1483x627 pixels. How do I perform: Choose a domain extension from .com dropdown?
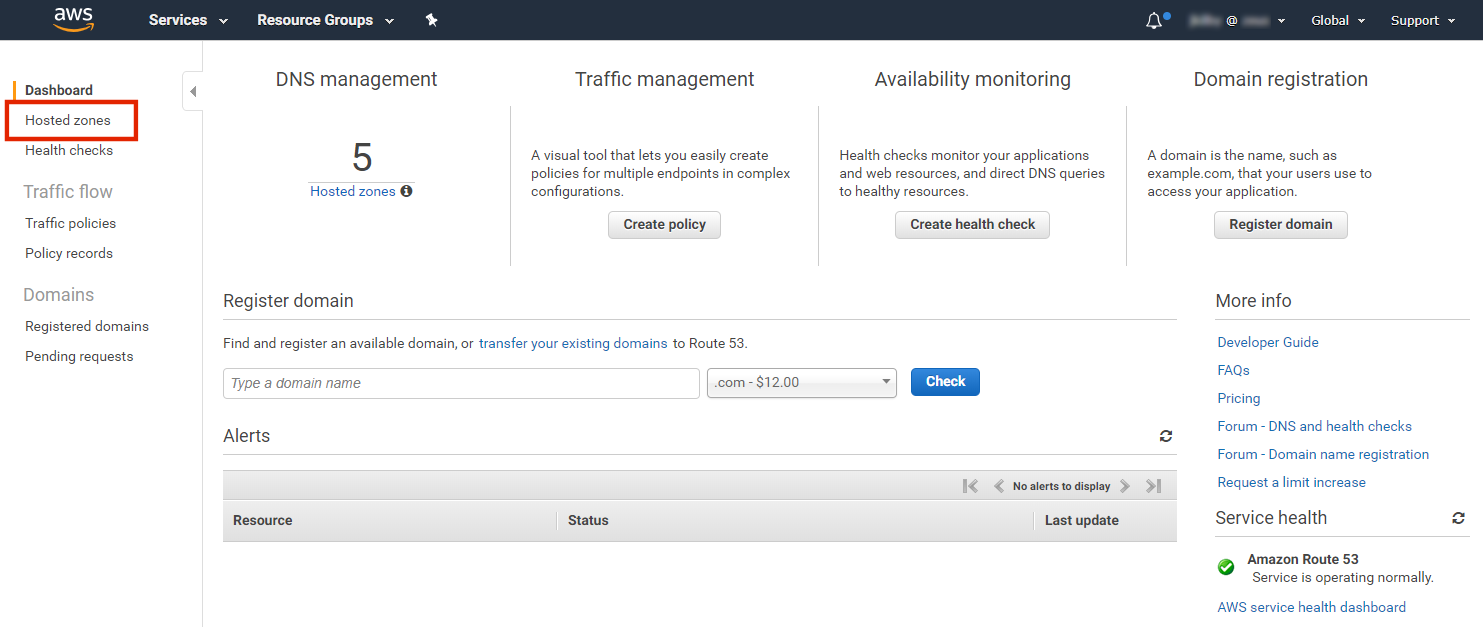802,383
